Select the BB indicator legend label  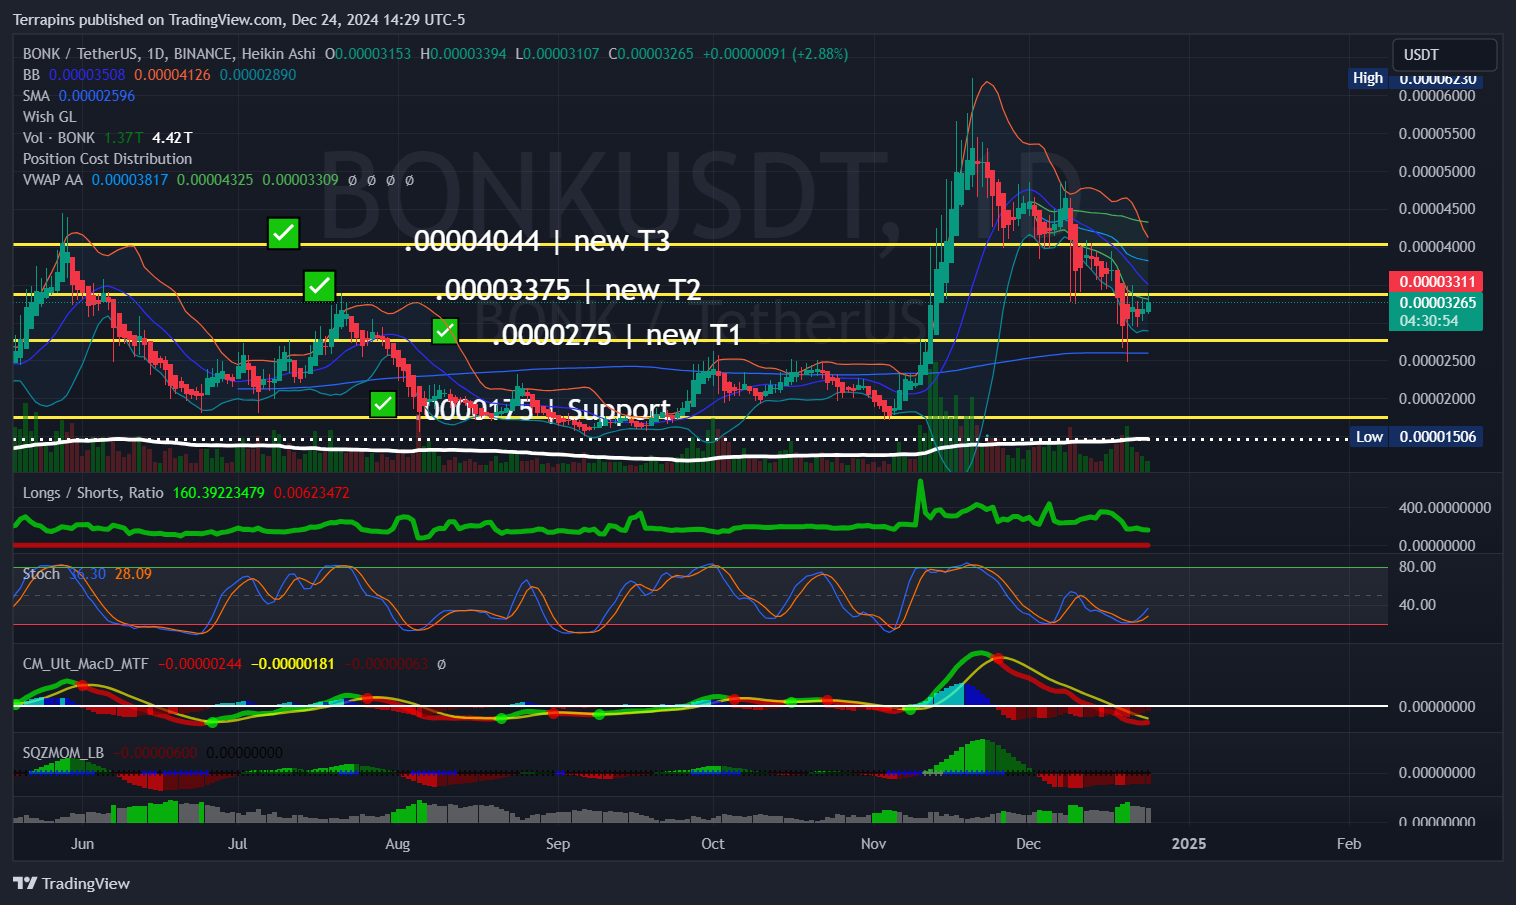(x=31, y=75)
